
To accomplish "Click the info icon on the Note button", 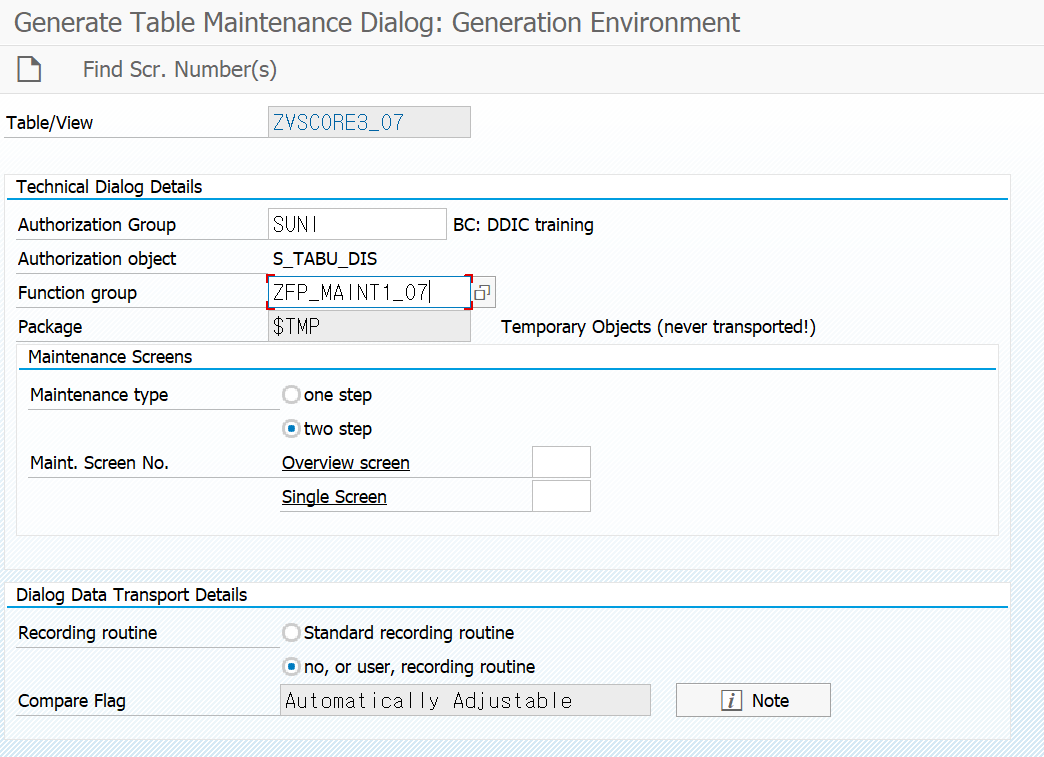I will 731,701.
